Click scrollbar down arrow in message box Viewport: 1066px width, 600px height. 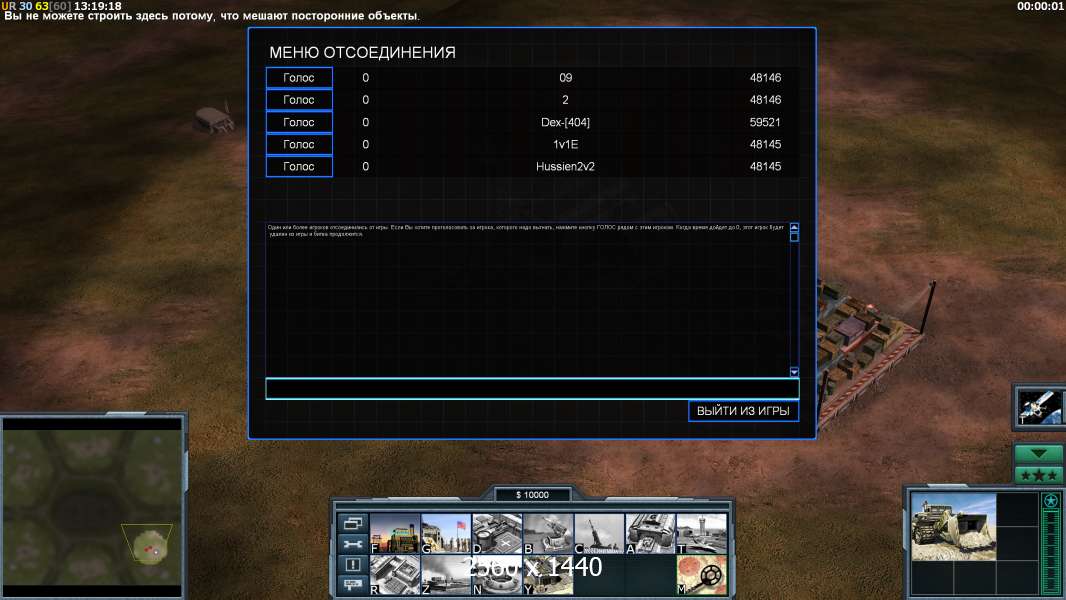click(x=794, y=372)
